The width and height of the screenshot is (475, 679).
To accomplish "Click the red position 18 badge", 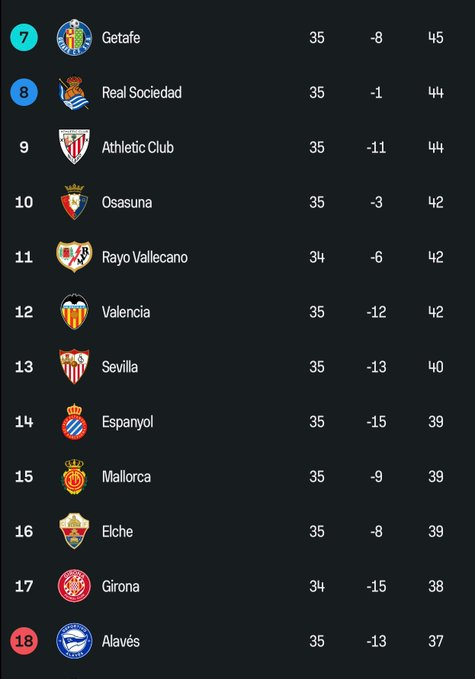I will coord(24,641).
